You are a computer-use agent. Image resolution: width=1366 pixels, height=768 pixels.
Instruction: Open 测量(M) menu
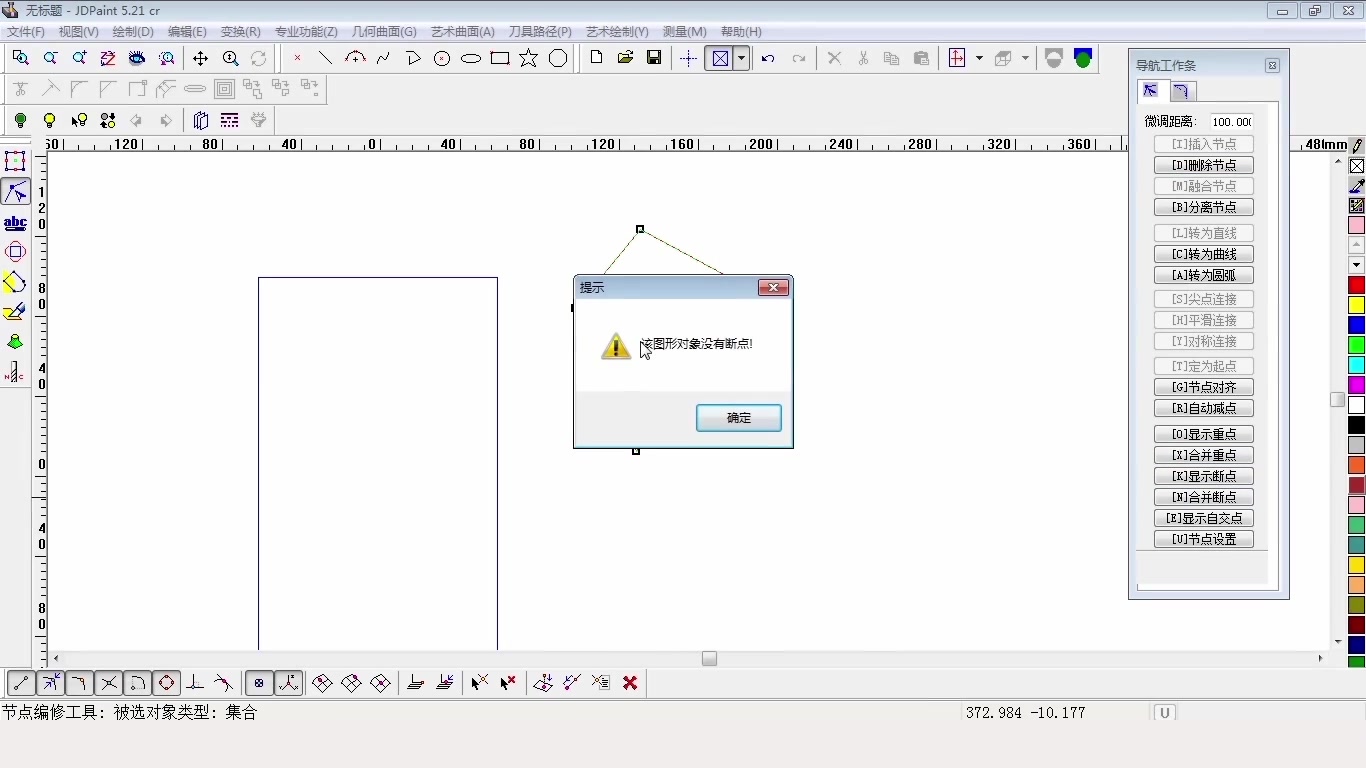tap(684, 32)
